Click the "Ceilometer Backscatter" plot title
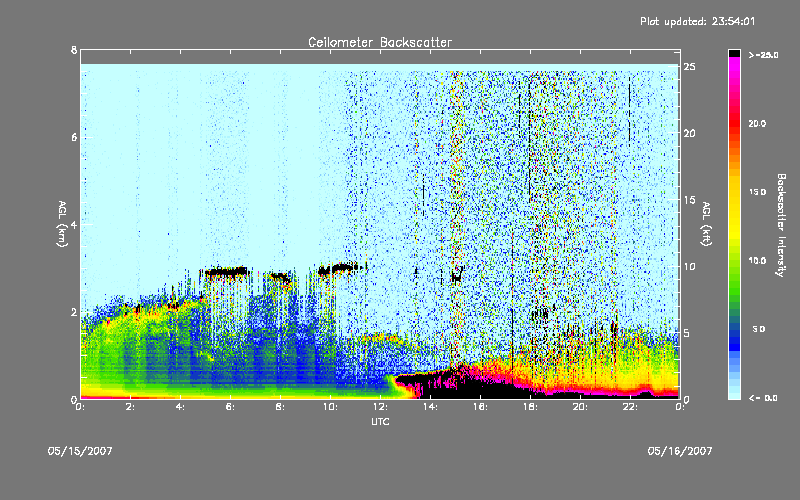800x500 pixels. [380, 42]
